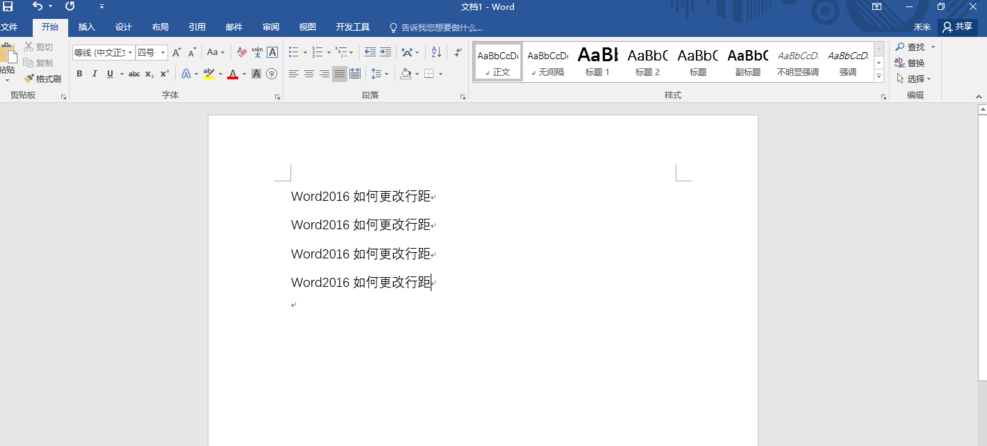Click the 选择 (Select) button
The height and width of the screenshot is (446, 987).
click(913, 79)
